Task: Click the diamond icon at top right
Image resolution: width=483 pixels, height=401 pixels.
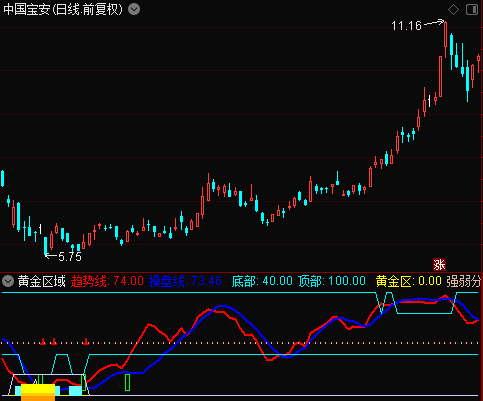Action: pyautogui.click(x=453, y=9)
